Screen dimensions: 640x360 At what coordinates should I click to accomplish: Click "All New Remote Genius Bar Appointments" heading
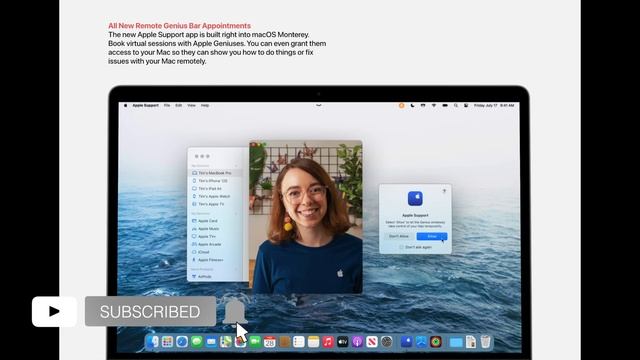180,26
